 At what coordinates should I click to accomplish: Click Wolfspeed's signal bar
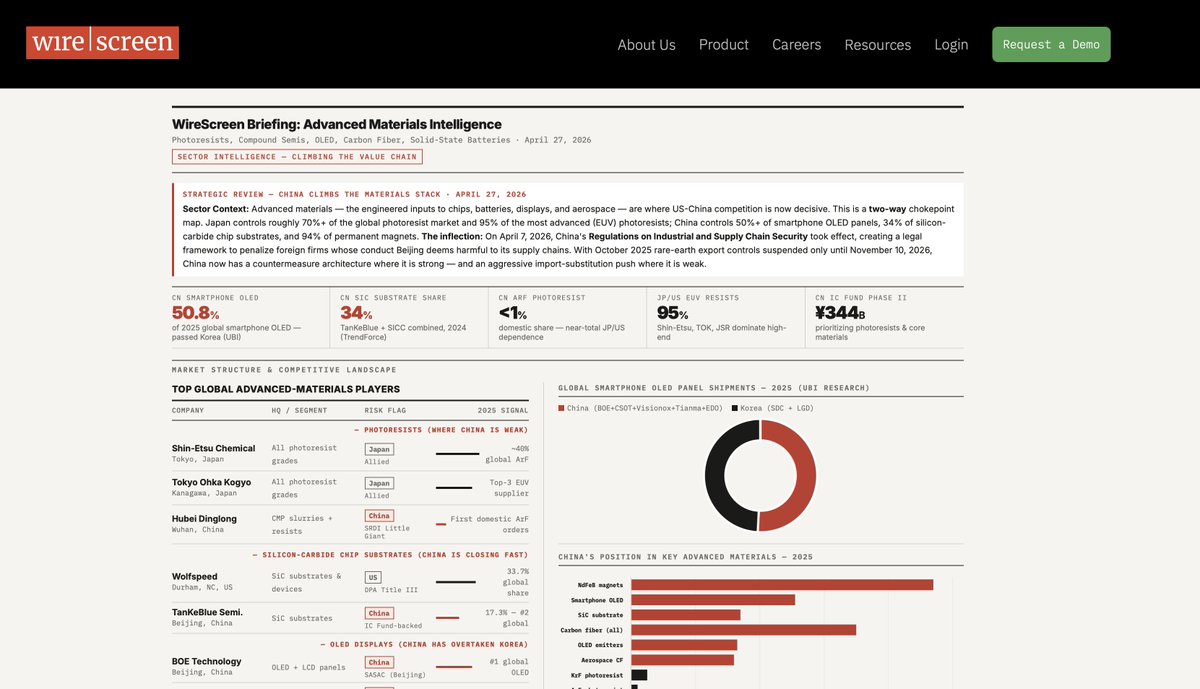point(456,582)
